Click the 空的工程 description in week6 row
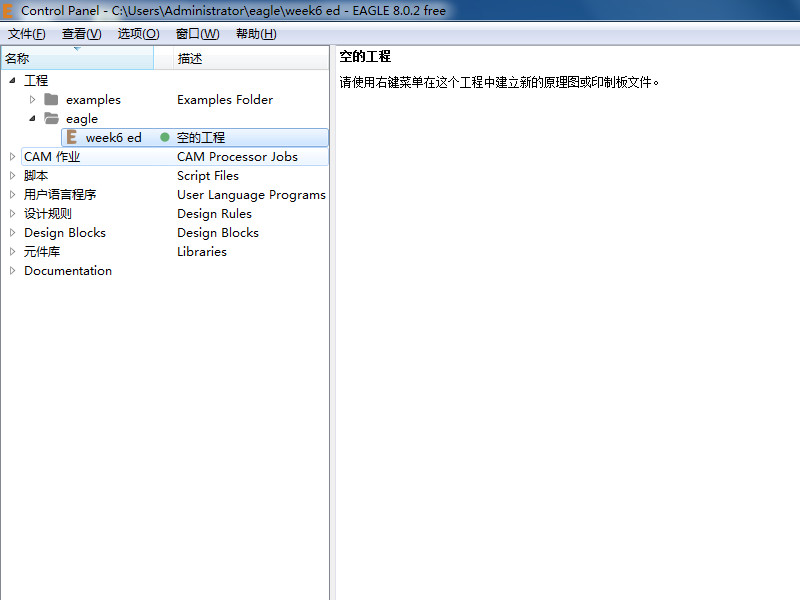This screenshot has height=600, width=800. [x=201, y=137]
